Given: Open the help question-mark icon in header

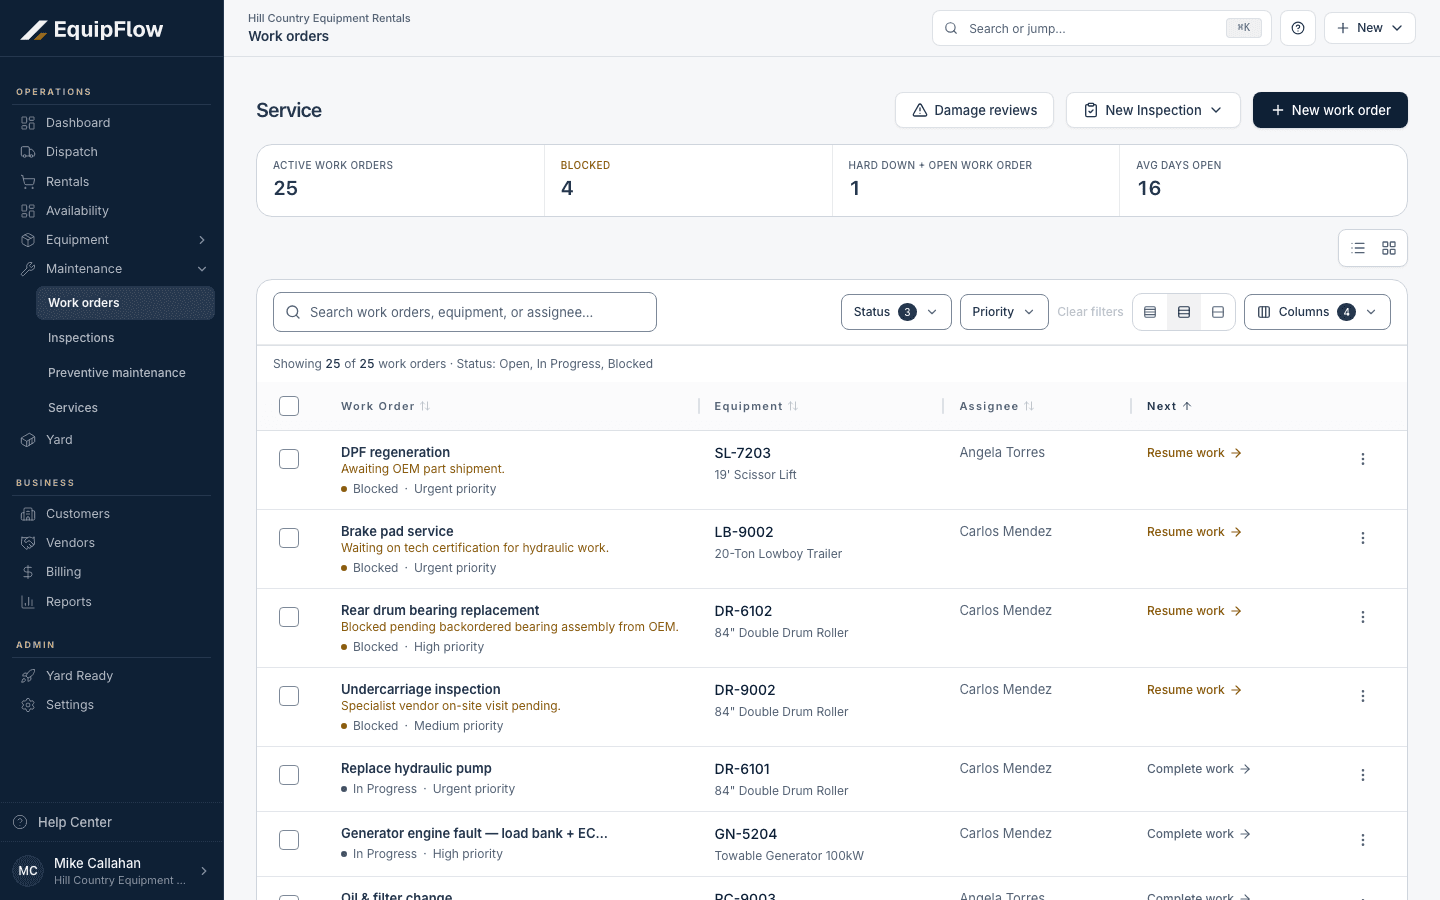Looking at the screenshot, I should tap(1298, 28).
